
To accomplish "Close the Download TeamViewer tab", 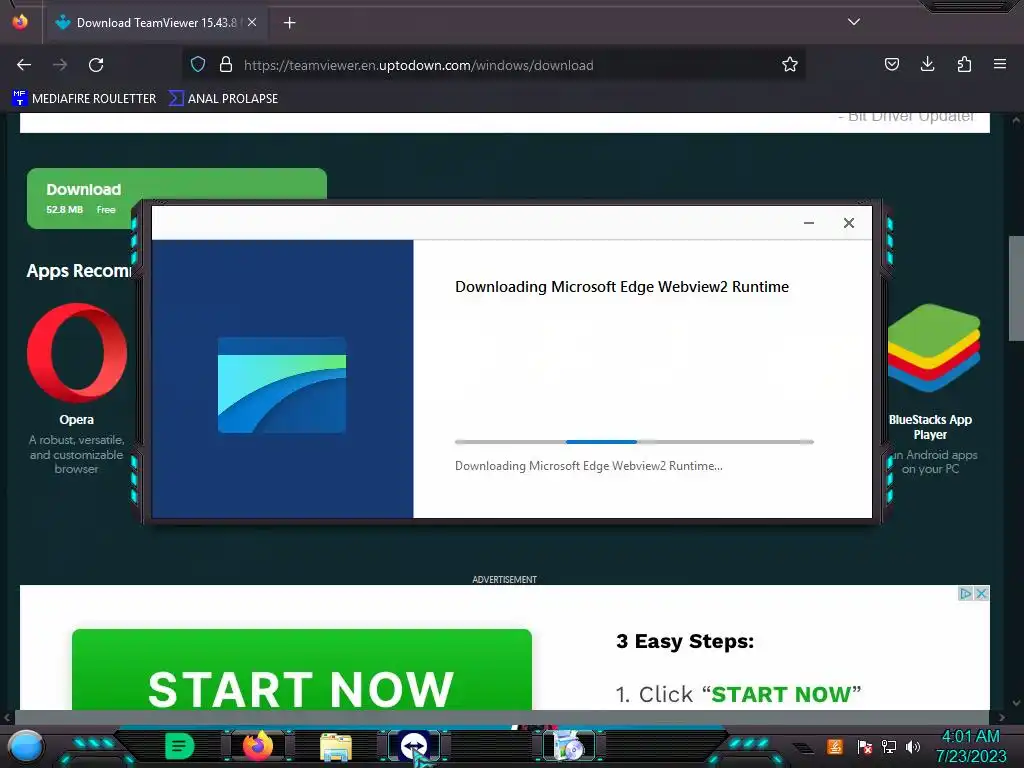I will 252,23.
